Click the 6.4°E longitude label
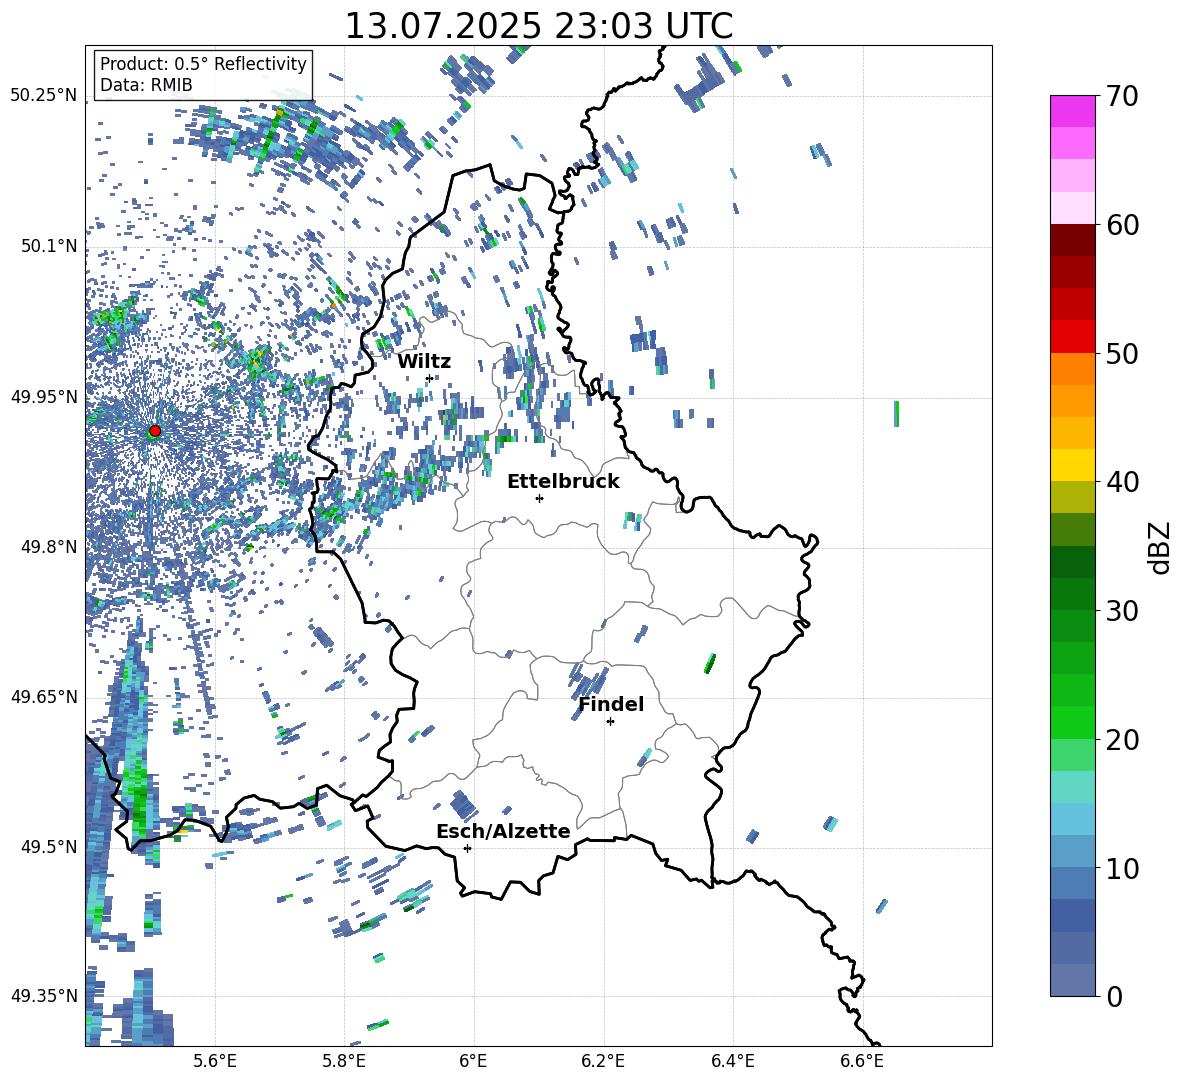The width and height of the screenshot is (1184, 1081). point(732,1061)
